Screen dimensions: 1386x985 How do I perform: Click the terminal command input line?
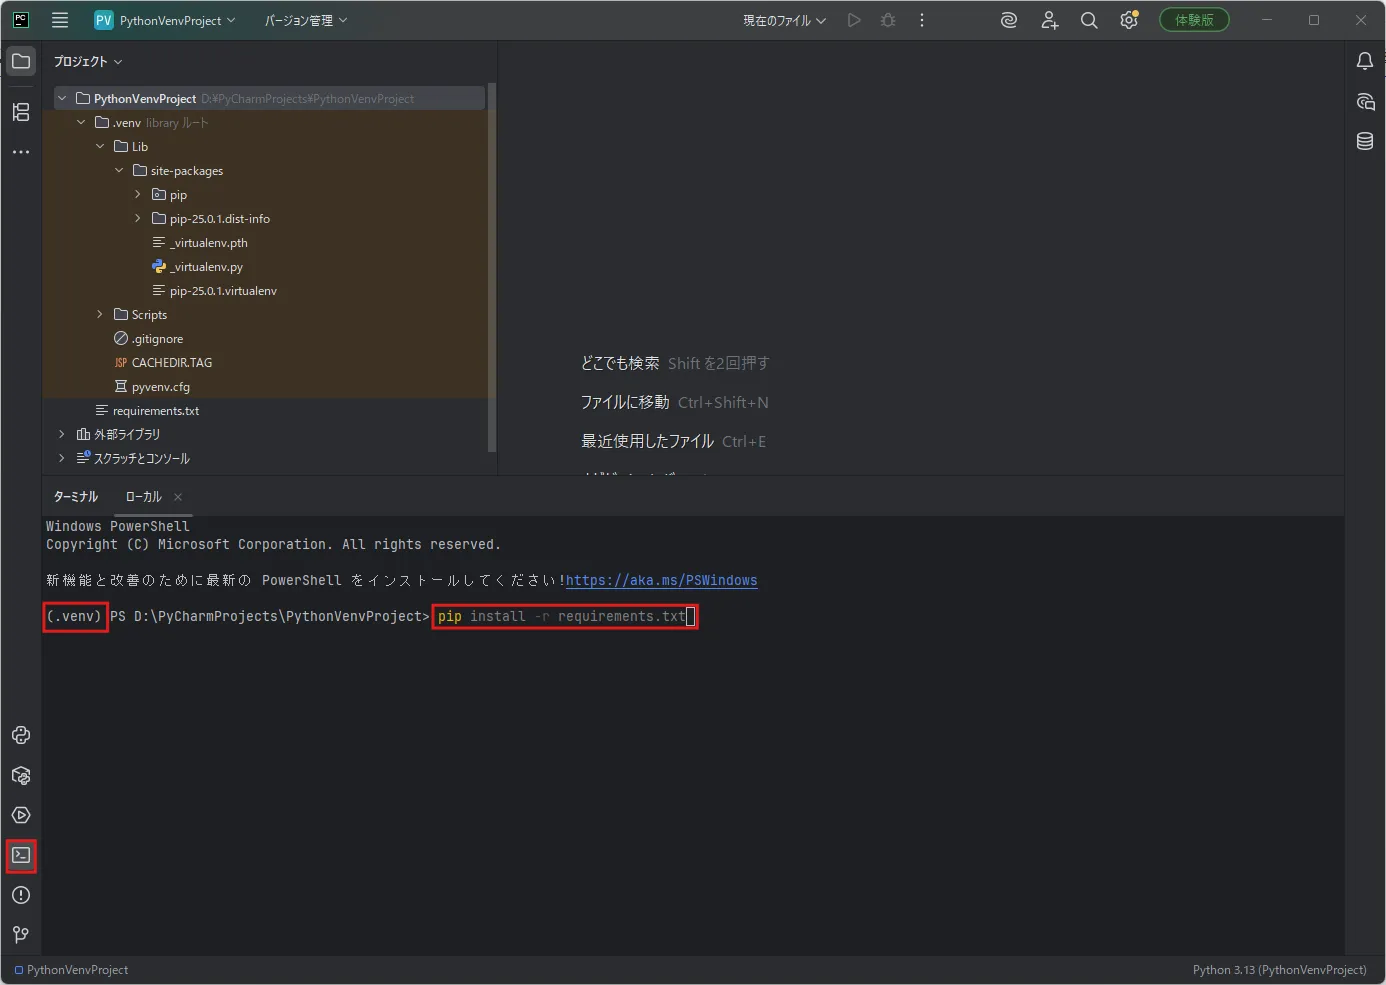coord(565,616)
